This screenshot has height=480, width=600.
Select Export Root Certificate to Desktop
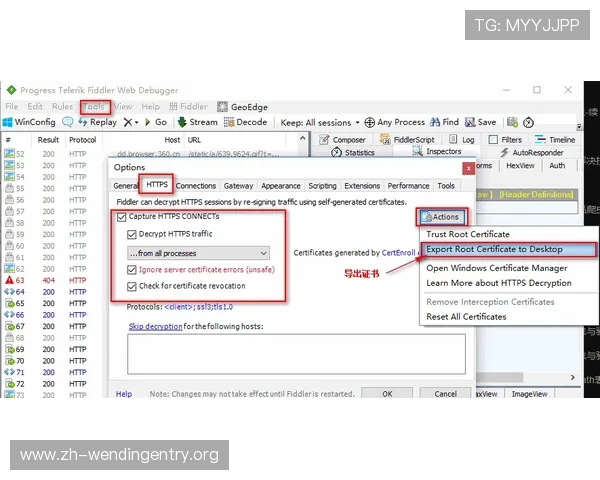tap(494, 249)
